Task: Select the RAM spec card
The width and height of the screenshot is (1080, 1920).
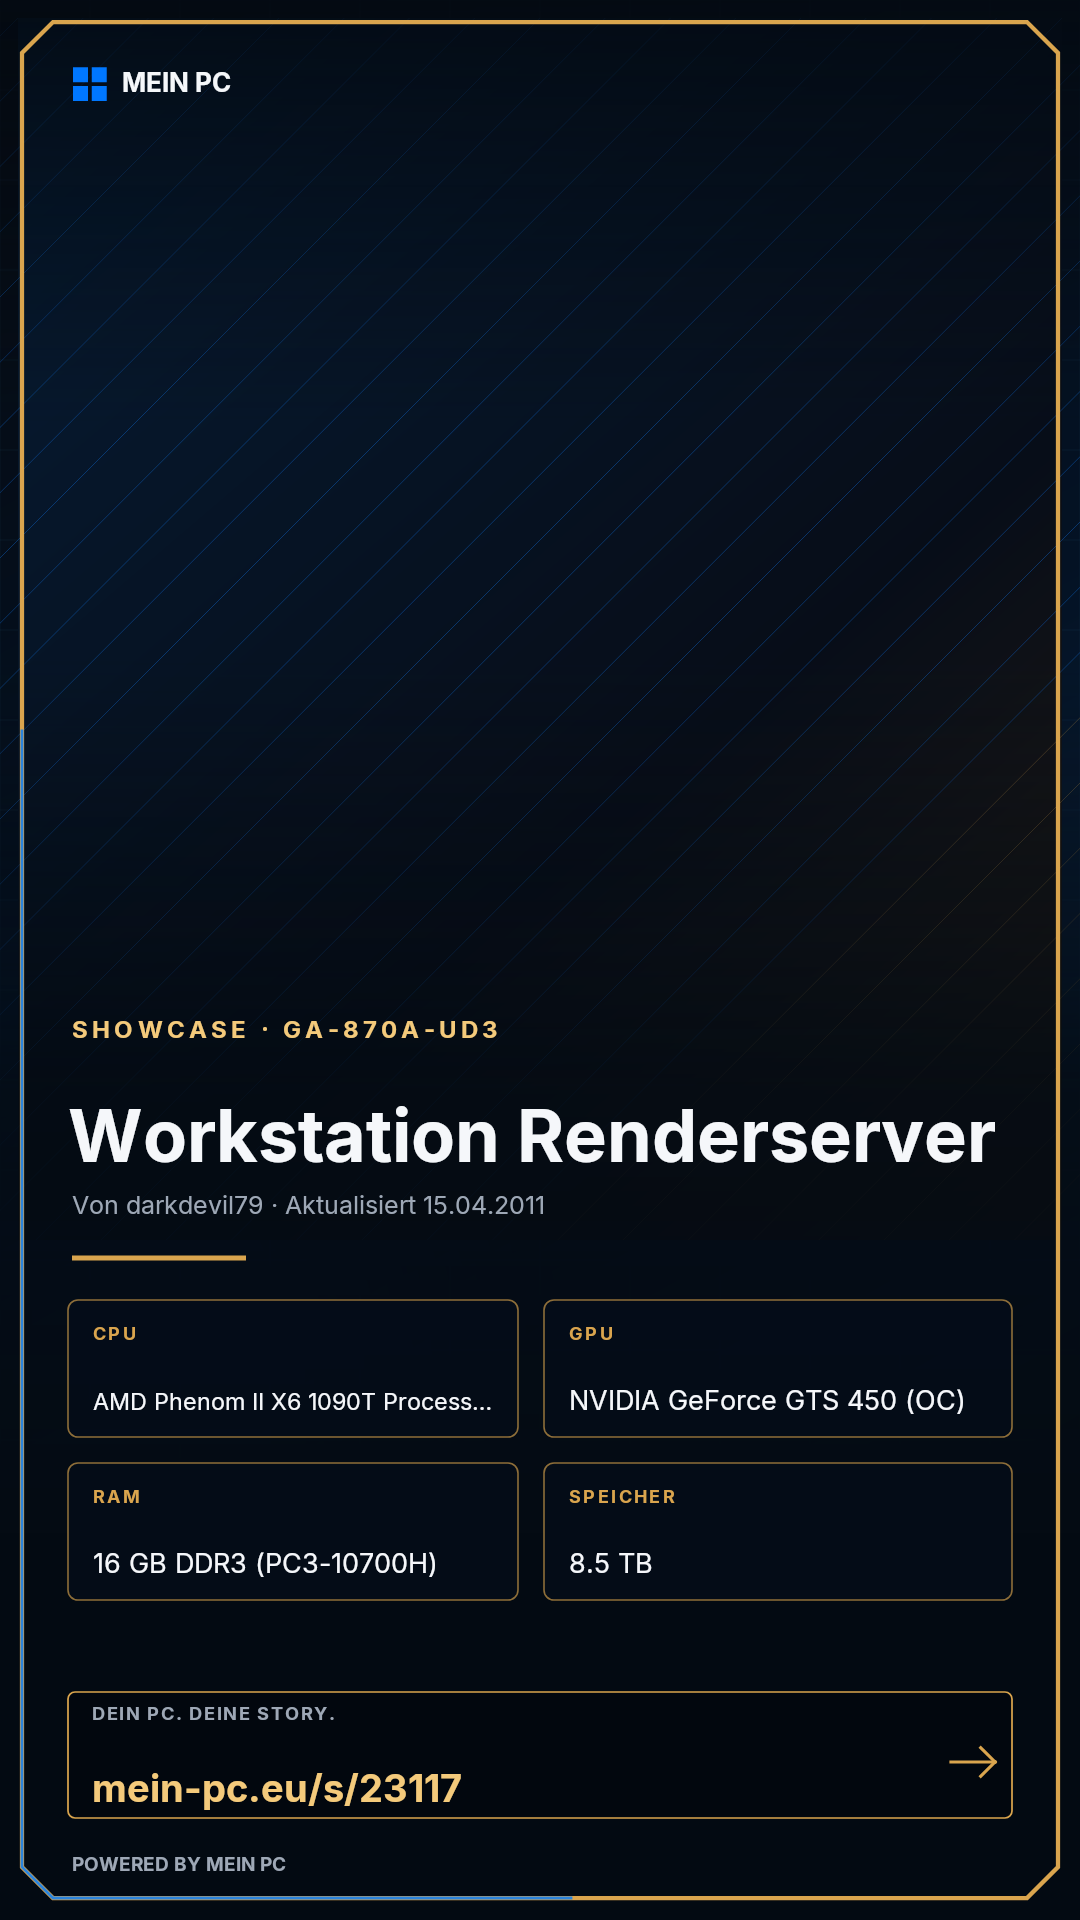Action: 293,1531
